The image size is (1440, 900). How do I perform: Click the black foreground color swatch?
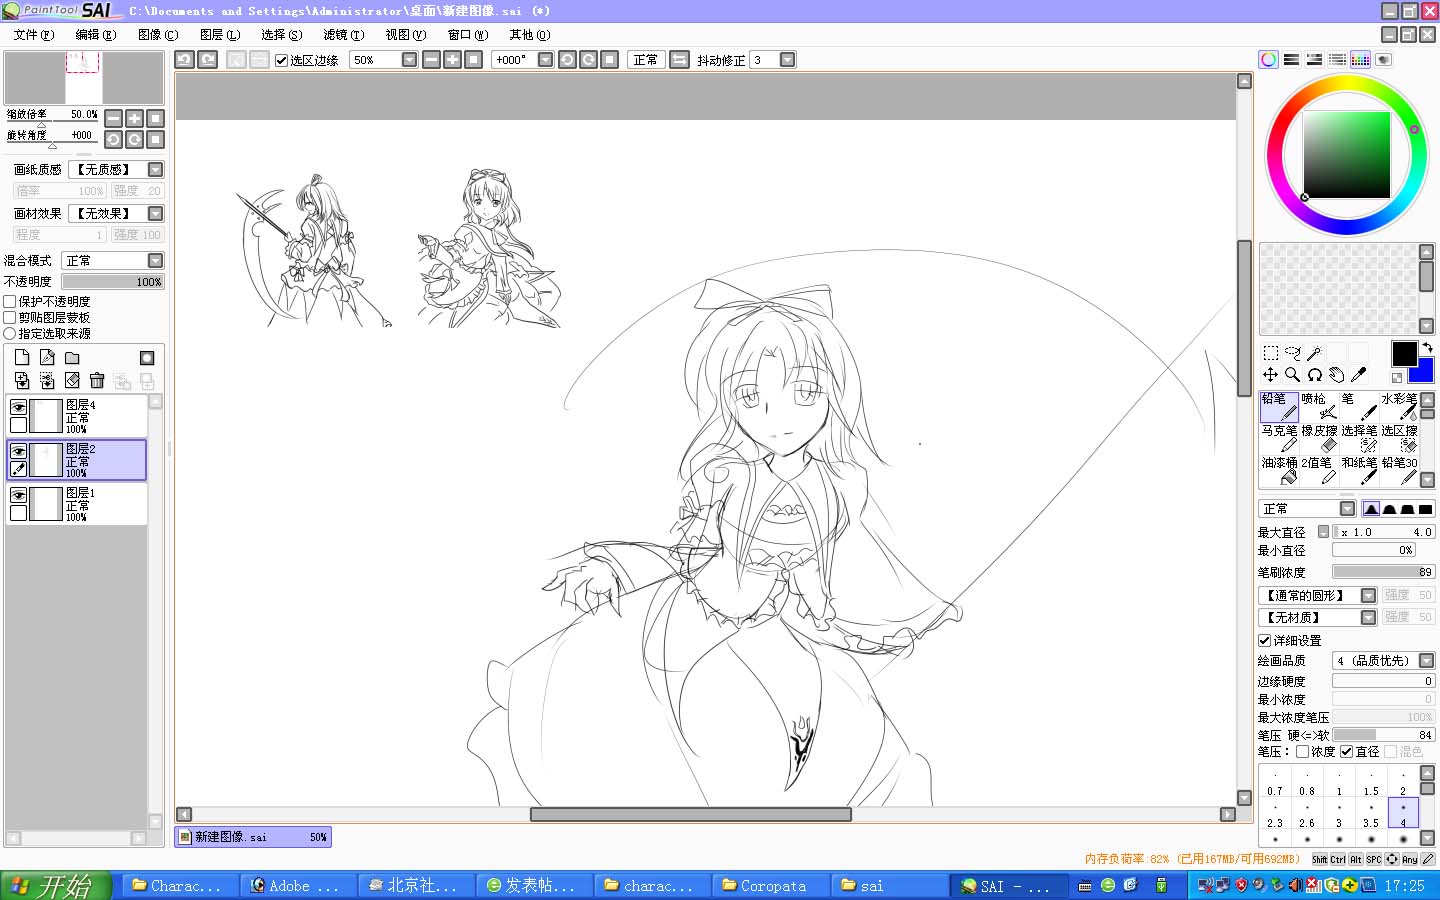(x=1404, y=353)
